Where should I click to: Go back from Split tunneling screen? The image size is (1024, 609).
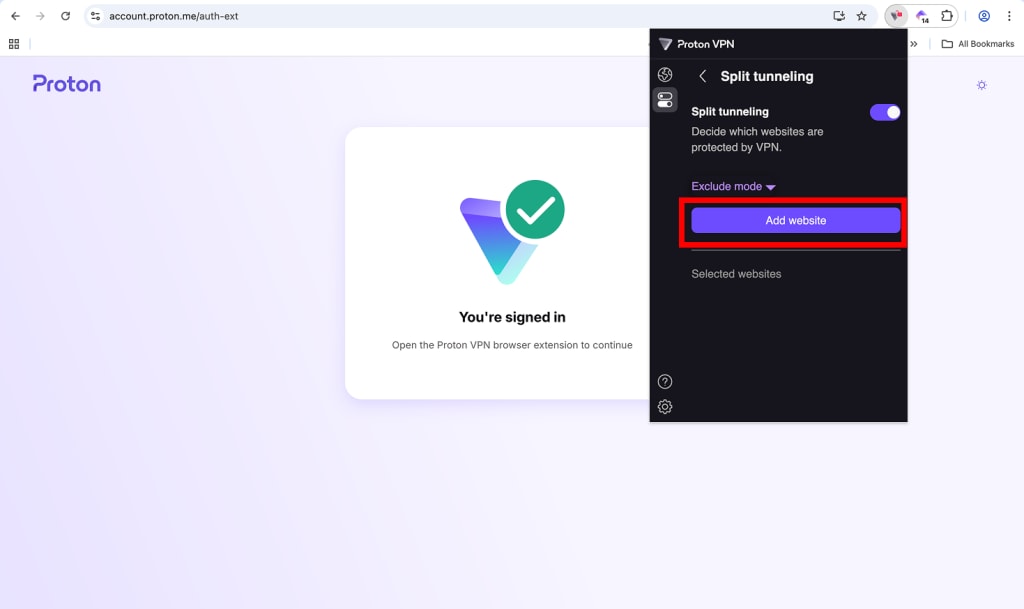(x=703, y=76)
